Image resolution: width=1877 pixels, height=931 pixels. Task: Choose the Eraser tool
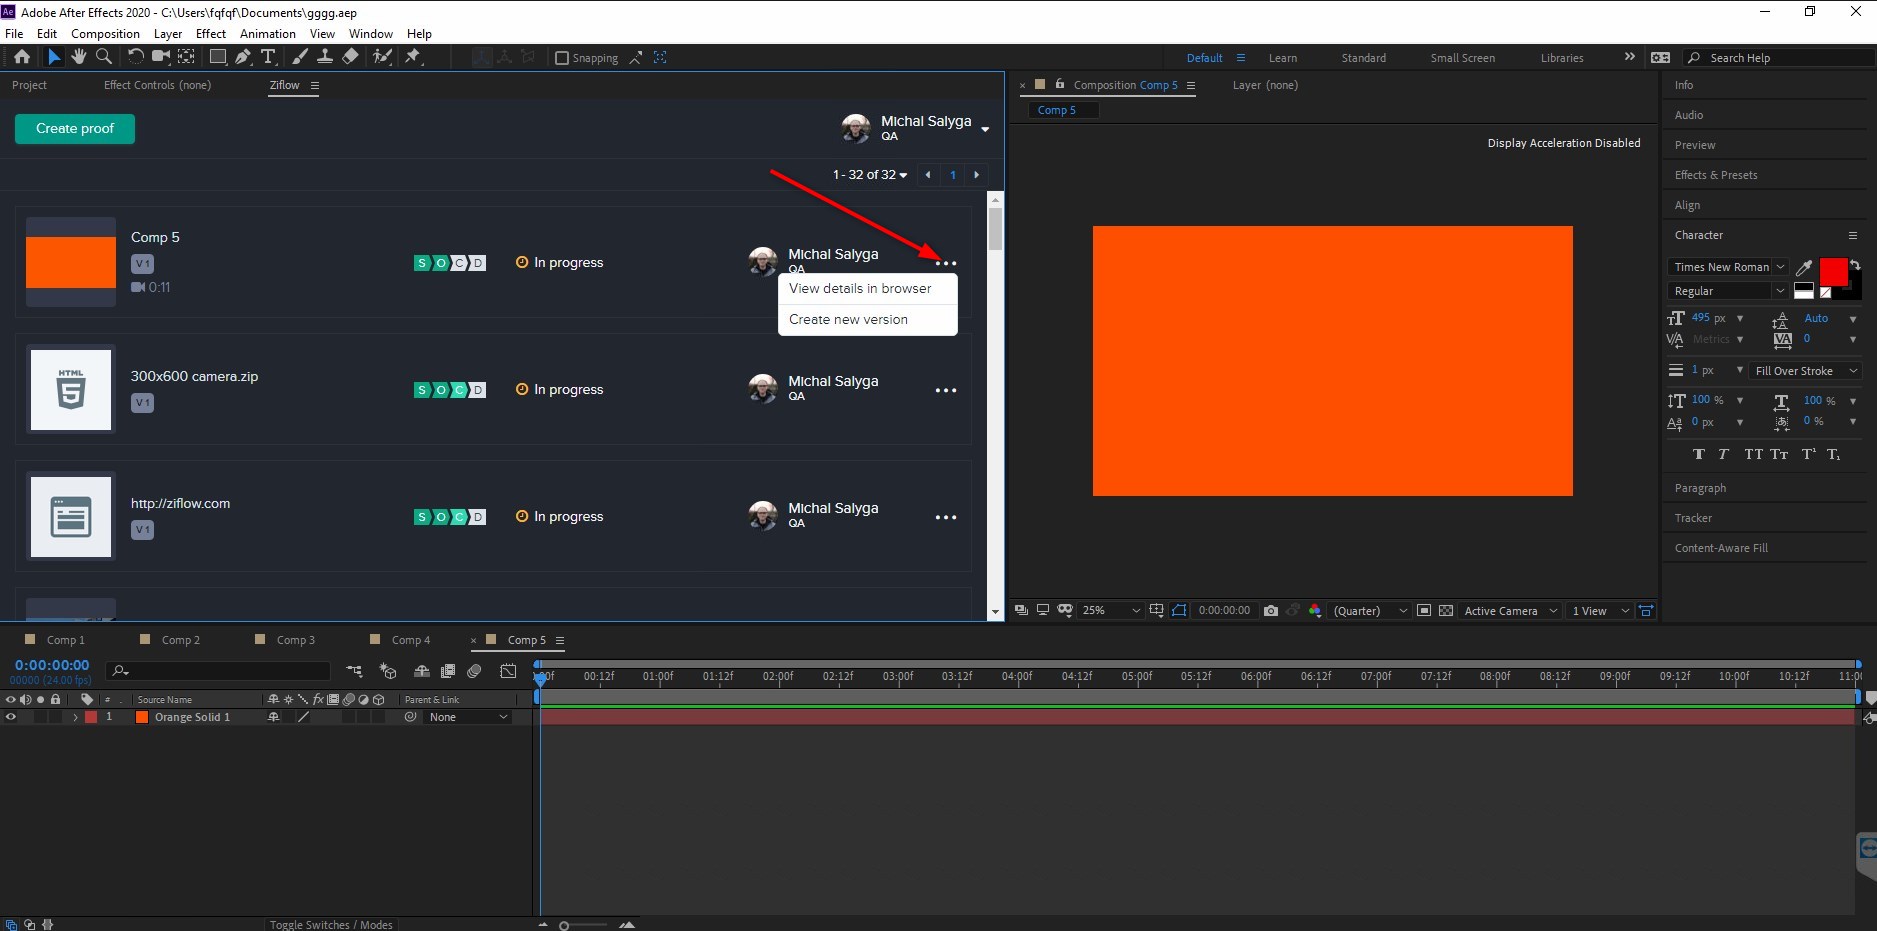click(350, 57)
